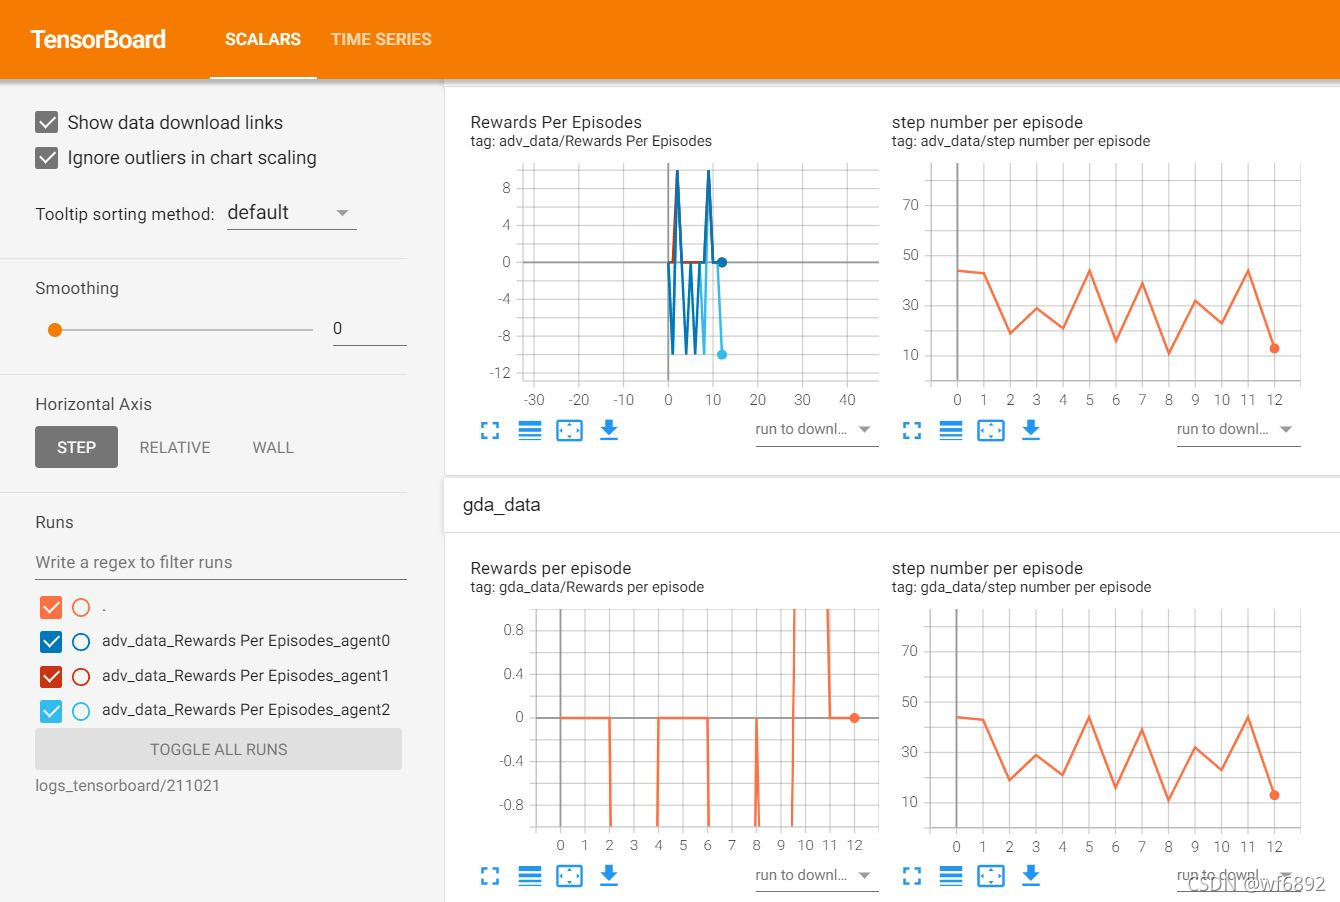Switch to the TIME SERIES tab
This screenshot has height=902, width=1340.
click(x=381, y=40)
